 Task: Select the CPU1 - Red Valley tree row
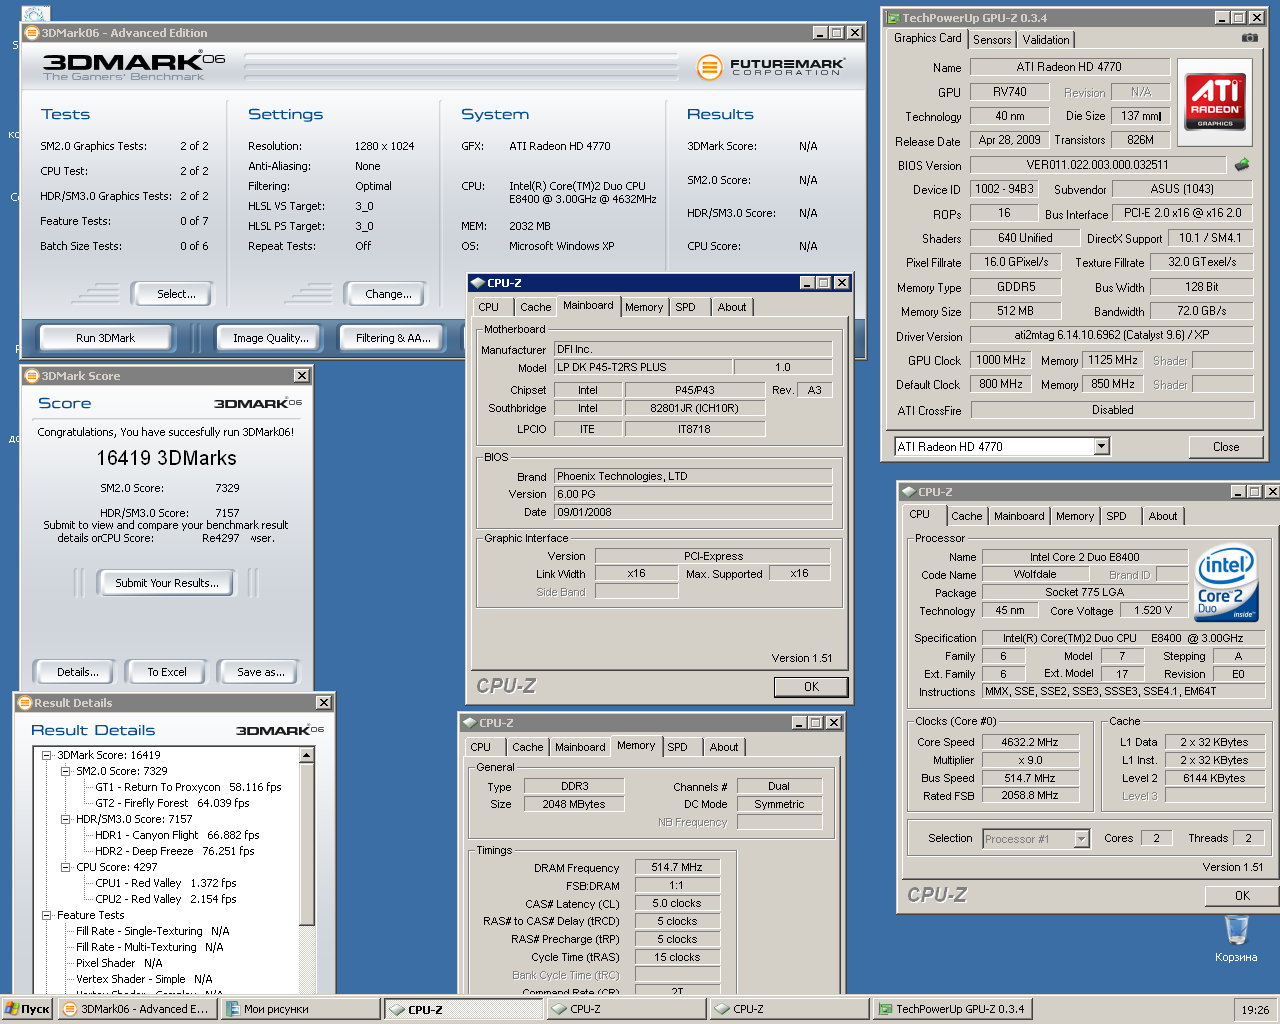click(x=165, y=883)
